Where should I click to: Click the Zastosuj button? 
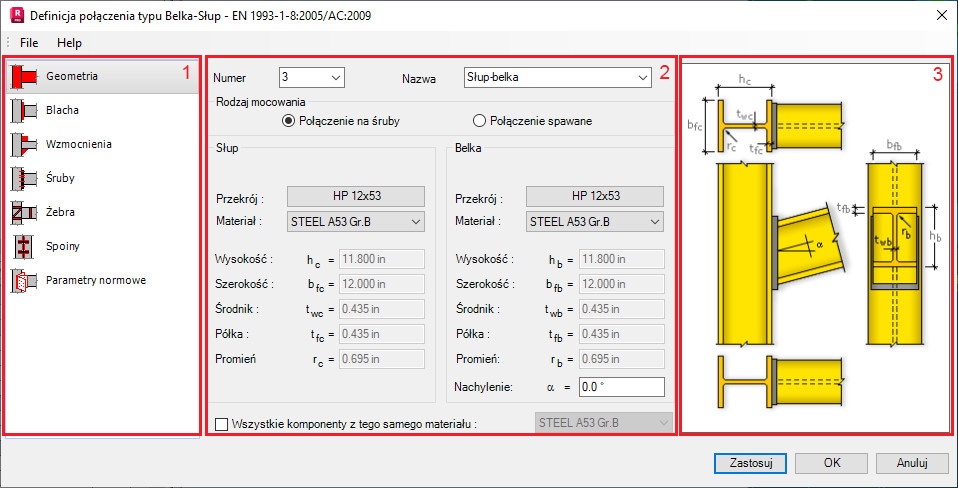750,463
